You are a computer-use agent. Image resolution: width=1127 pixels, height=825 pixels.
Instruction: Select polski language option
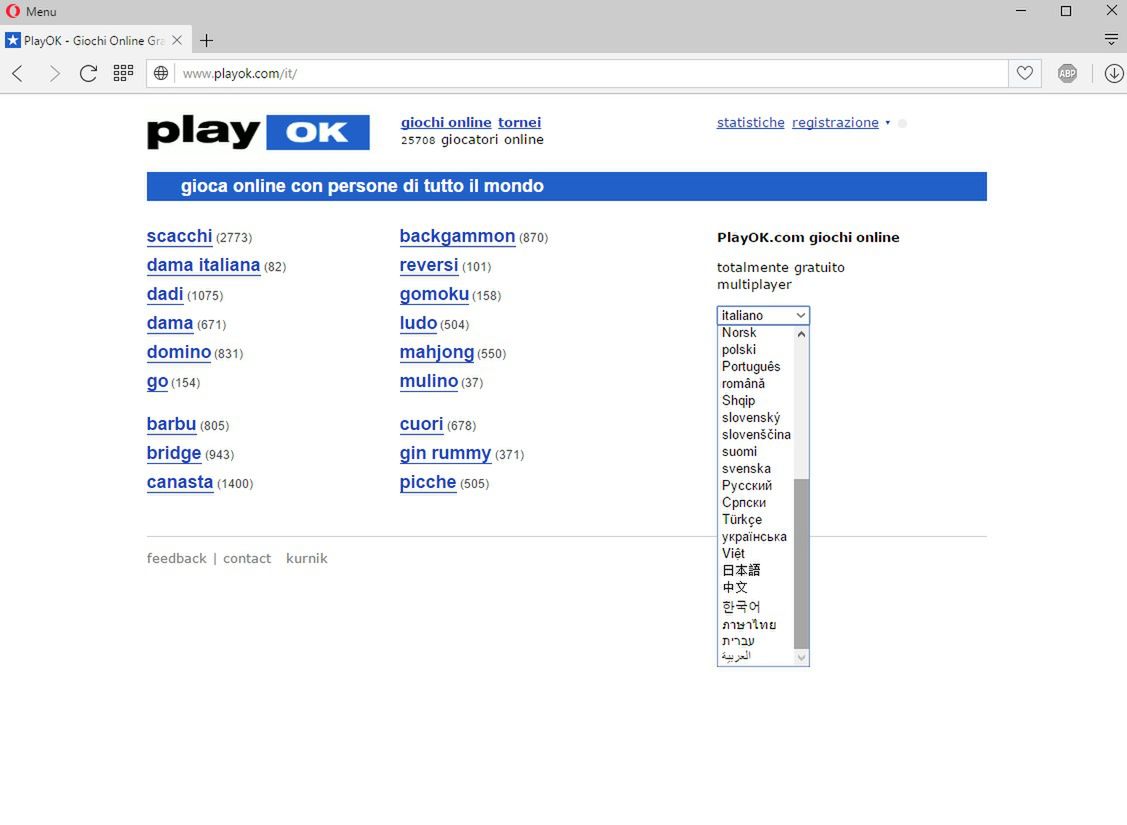756,349
